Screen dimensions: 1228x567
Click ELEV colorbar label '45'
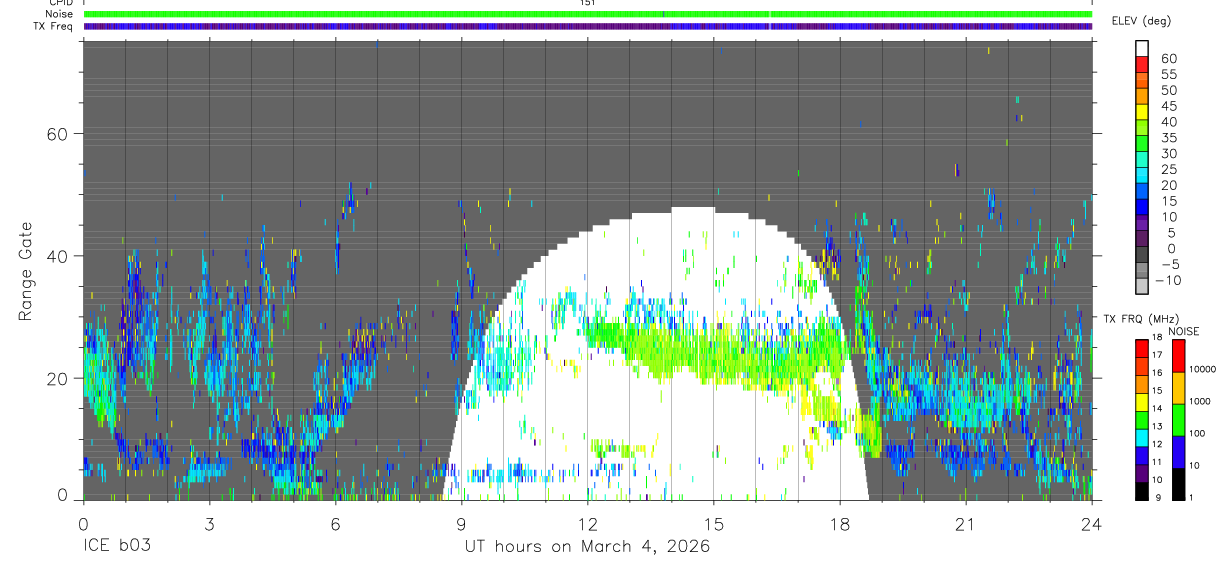pos(1168,106)
